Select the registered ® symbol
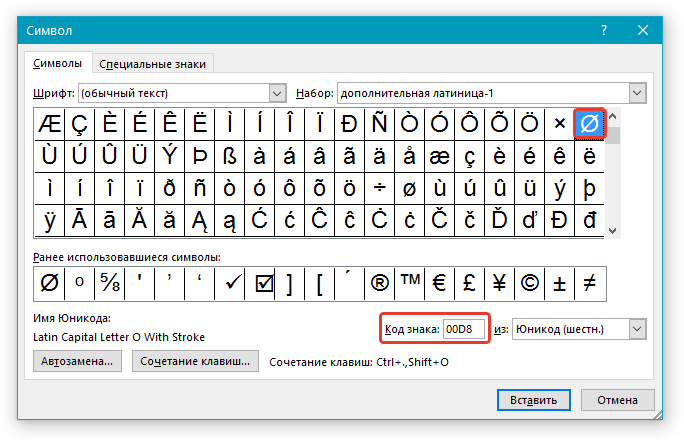 [380, 284]
